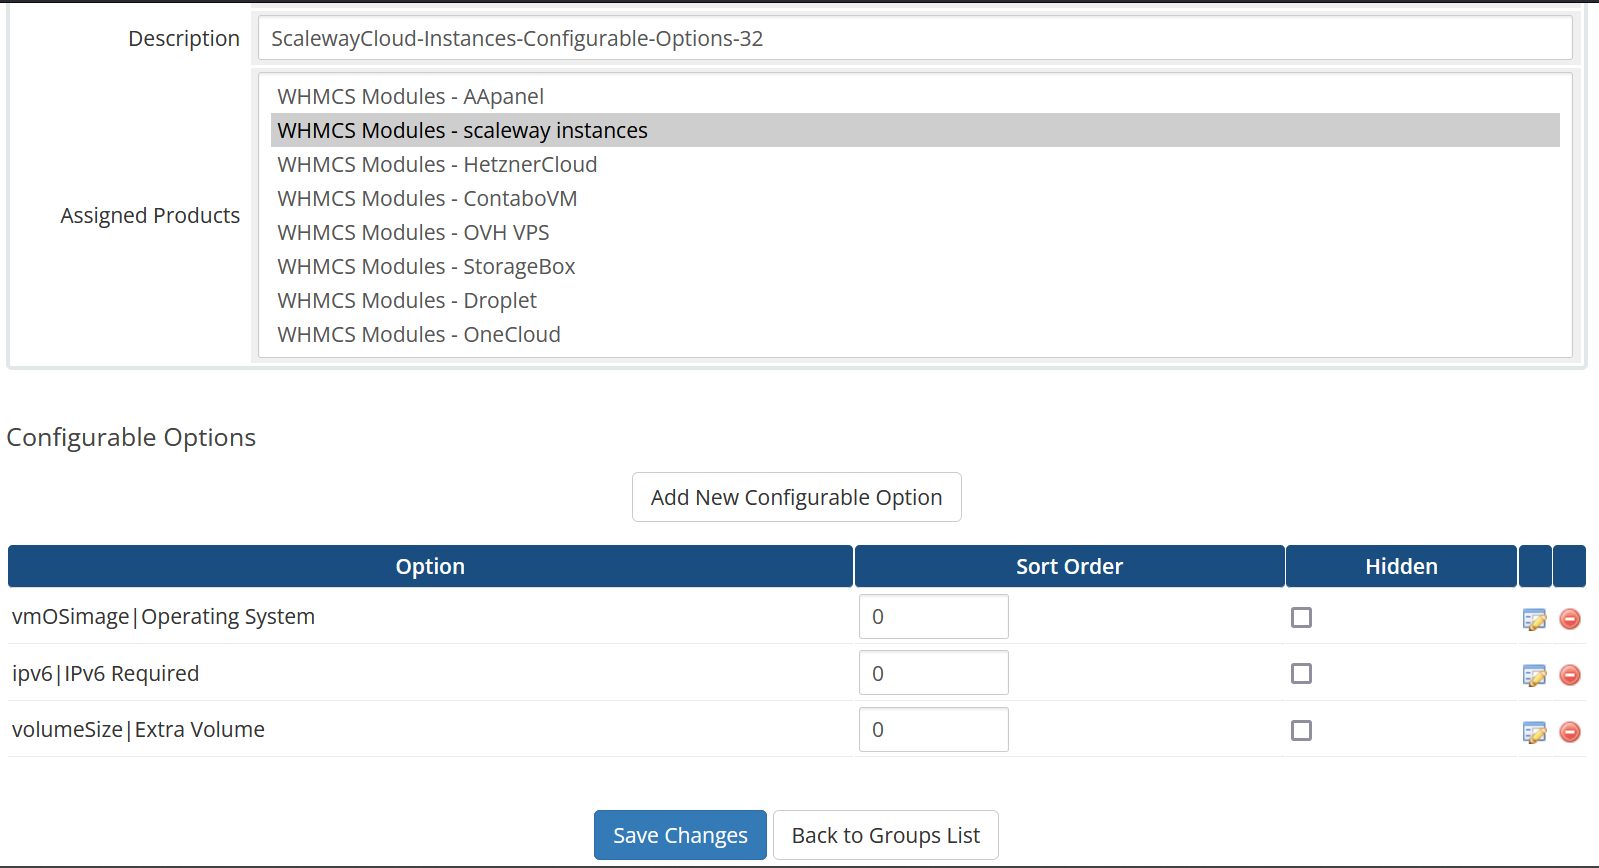Select WHMCS Modules - OVH VPS product
Viewport: 1599px width, 868px height.
pyautogui.click(x=915, y=232)
